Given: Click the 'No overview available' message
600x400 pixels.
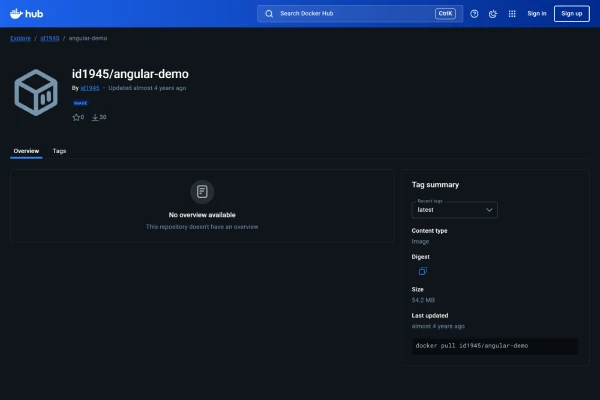Looking at the screenshot, I should [x=202, y=215].
